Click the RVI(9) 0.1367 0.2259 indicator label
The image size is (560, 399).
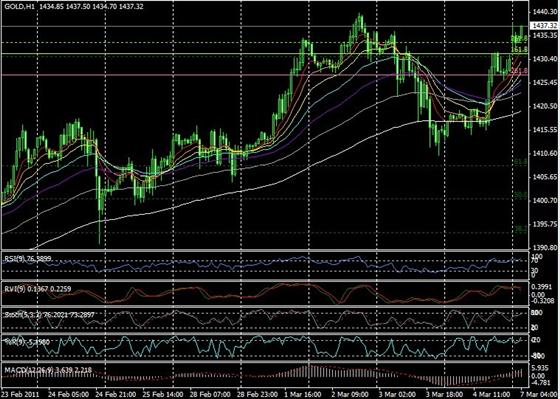[x=38, y=289]
